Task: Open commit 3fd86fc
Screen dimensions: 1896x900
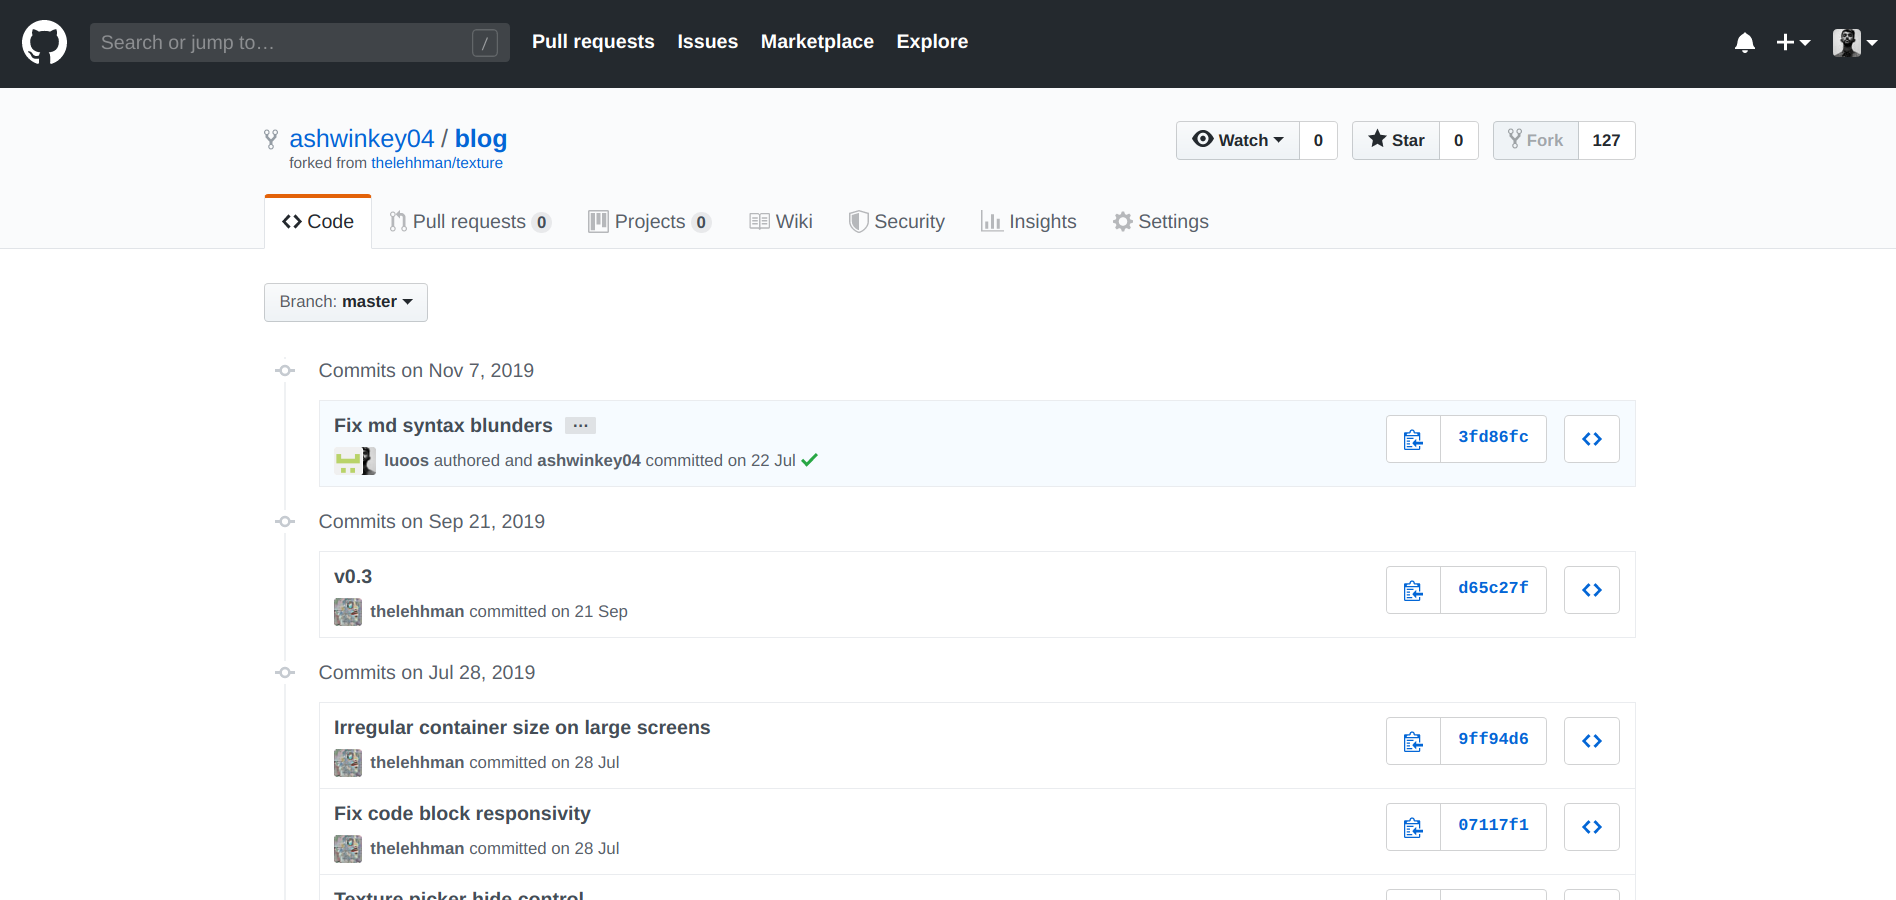Action: (x=1493, y=437)
